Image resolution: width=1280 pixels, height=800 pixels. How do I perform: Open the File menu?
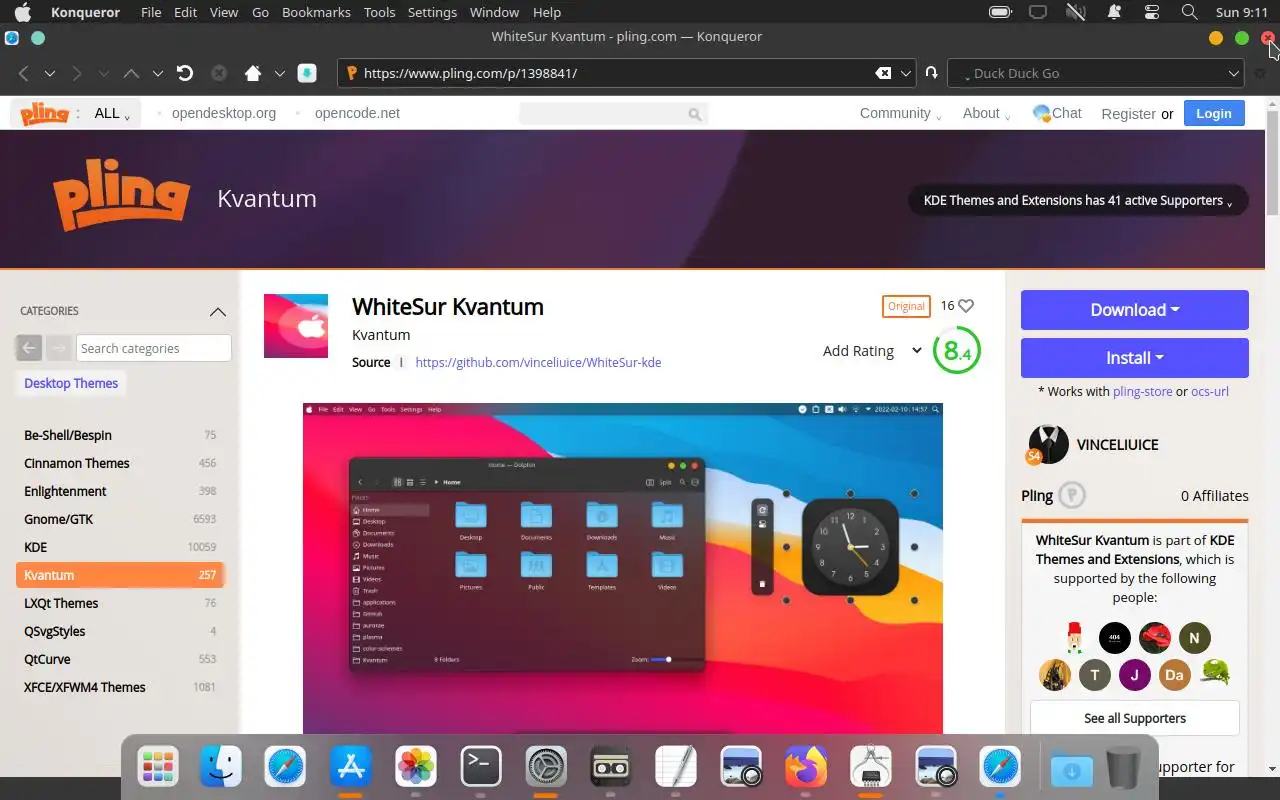pos(151,12)
